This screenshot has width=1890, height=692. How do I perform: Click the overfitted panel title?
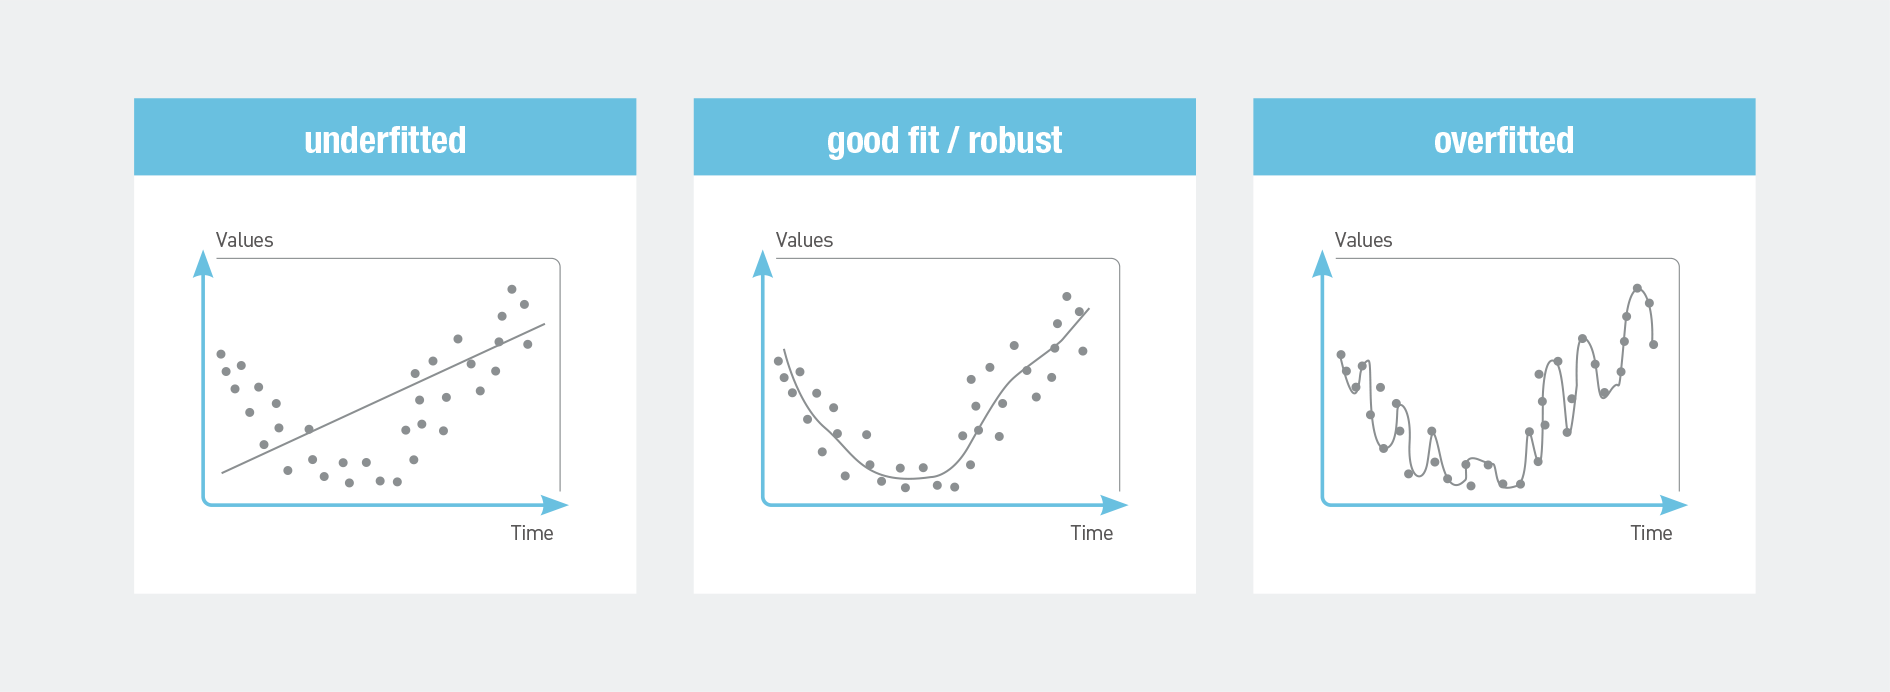(1503, 139)
